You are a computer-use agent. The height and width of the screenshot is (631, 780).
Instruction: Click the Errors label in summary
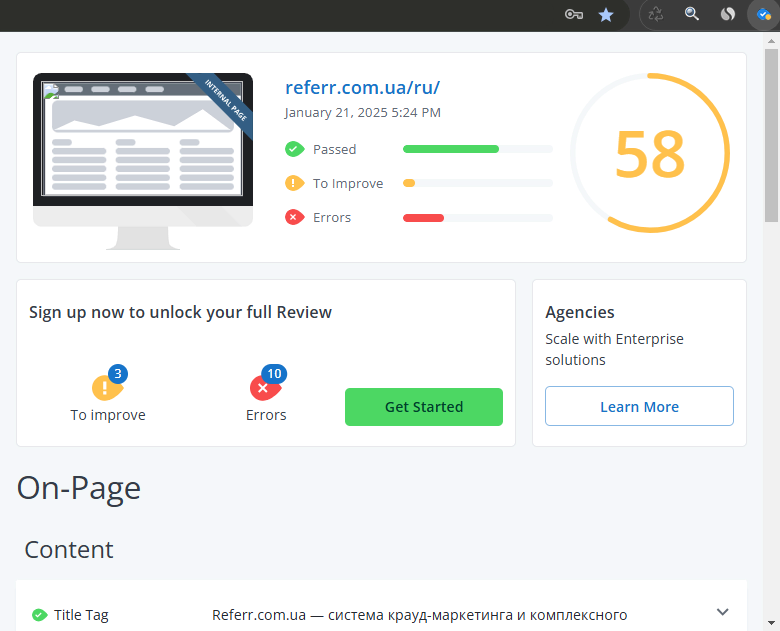[332, 217]
